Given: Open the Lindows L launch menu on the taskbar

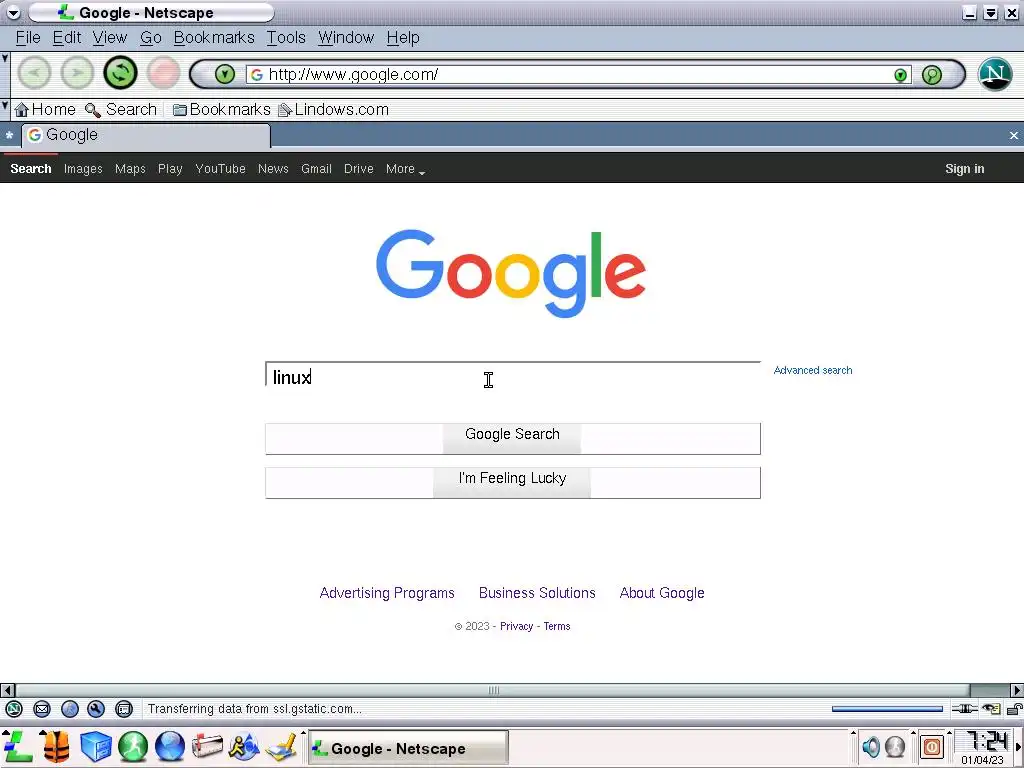Looking at the screenshot, I should (x=18, y=746).
